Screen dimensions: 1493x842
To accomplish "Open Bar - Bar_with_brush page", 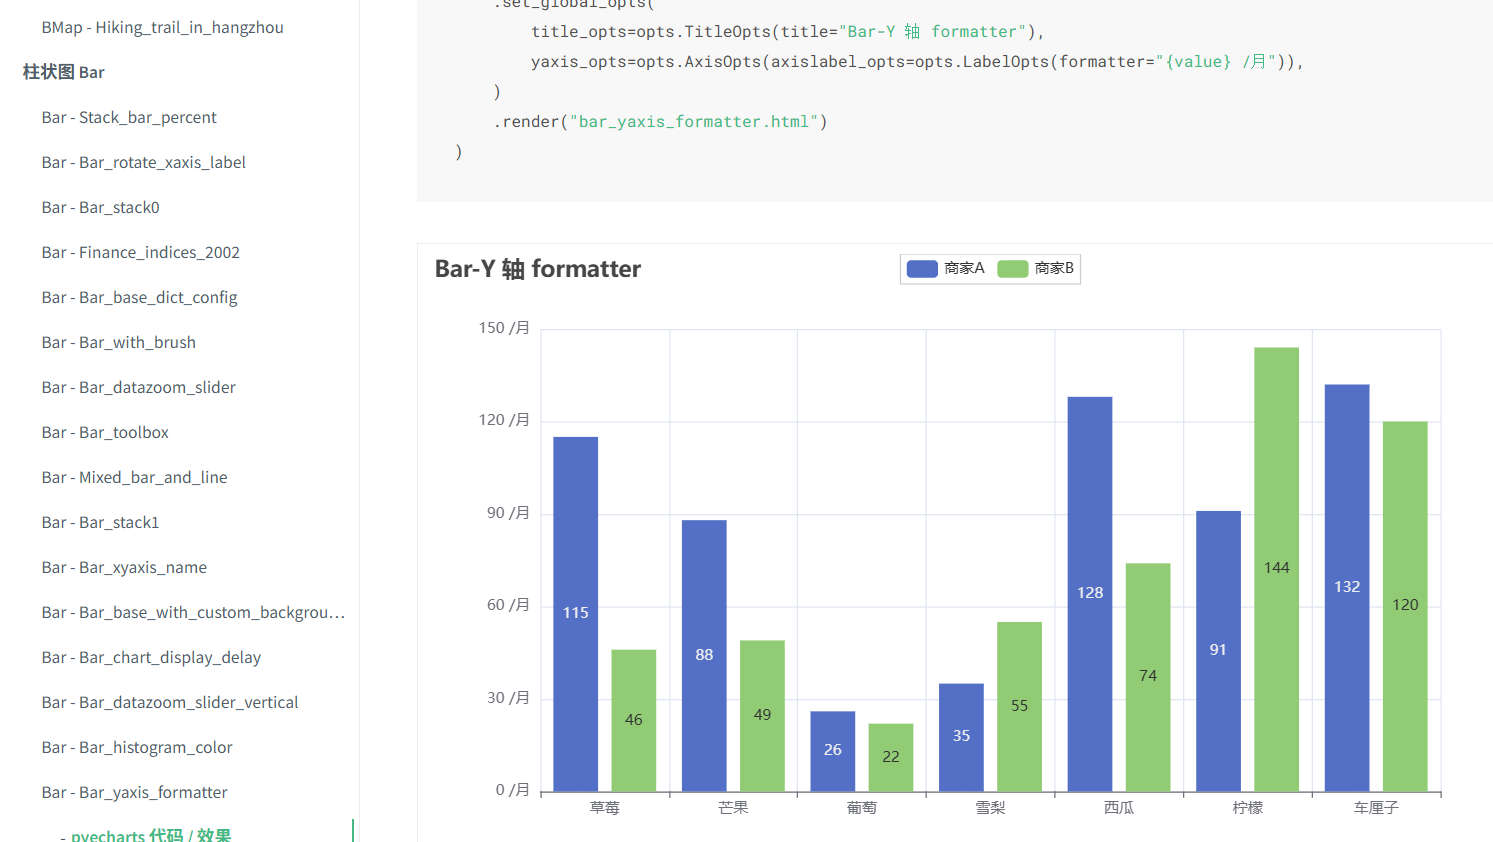I will click(x=118, y=342).
